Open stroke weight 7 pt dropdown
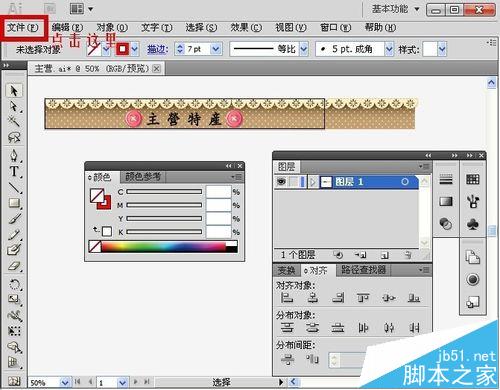This screenshot has width=500, height=390. tap(216, 49)
